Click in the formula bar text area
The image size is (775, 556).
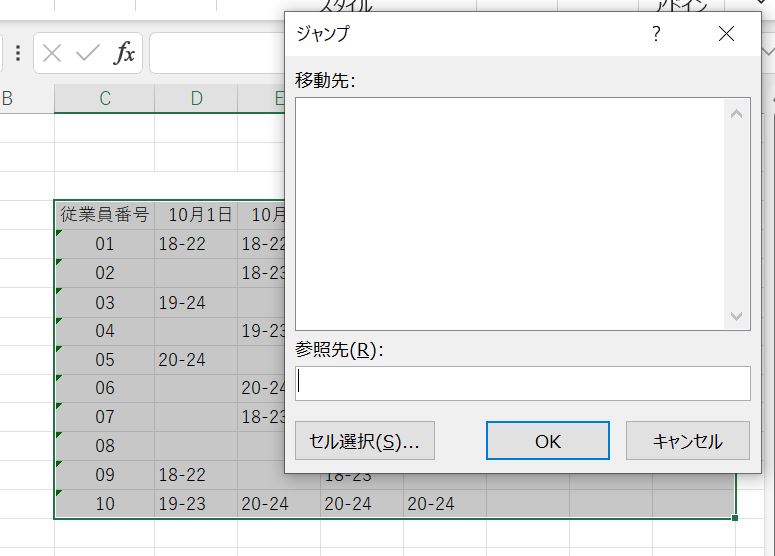click(x=215, y=54)
